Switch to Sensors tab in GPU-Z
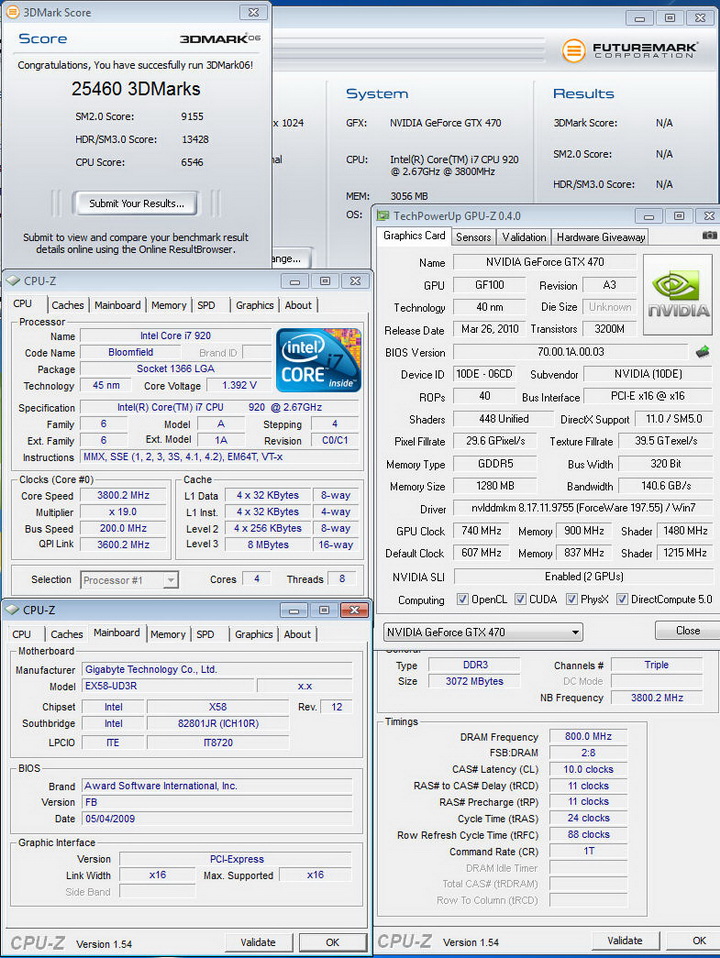This screenshot has height=958, width=720. 474,237
